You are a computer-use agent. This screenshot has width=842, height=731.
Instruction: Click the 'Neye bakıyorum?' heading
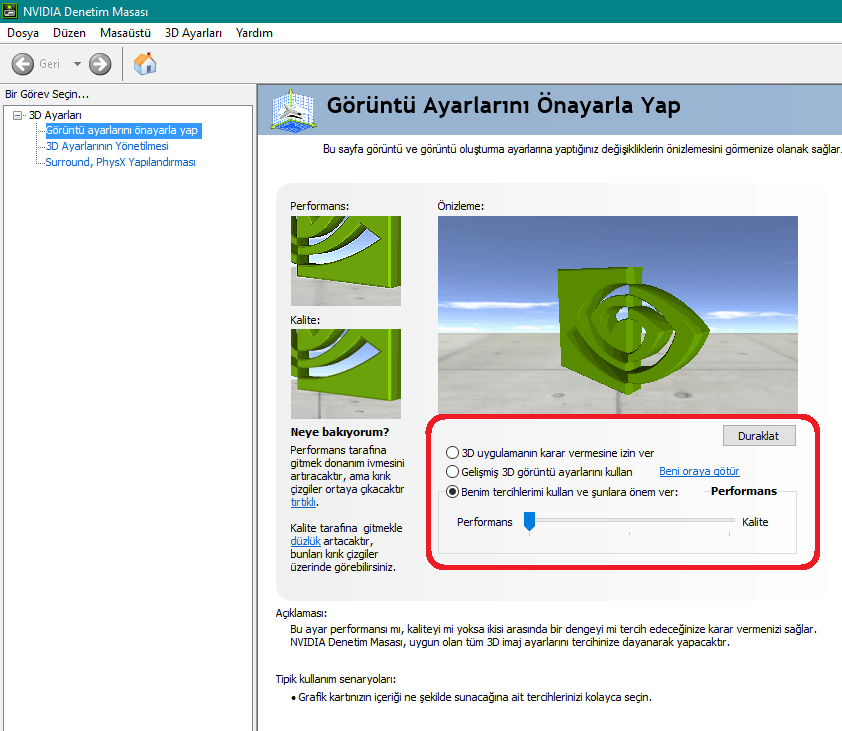(340, 432)
